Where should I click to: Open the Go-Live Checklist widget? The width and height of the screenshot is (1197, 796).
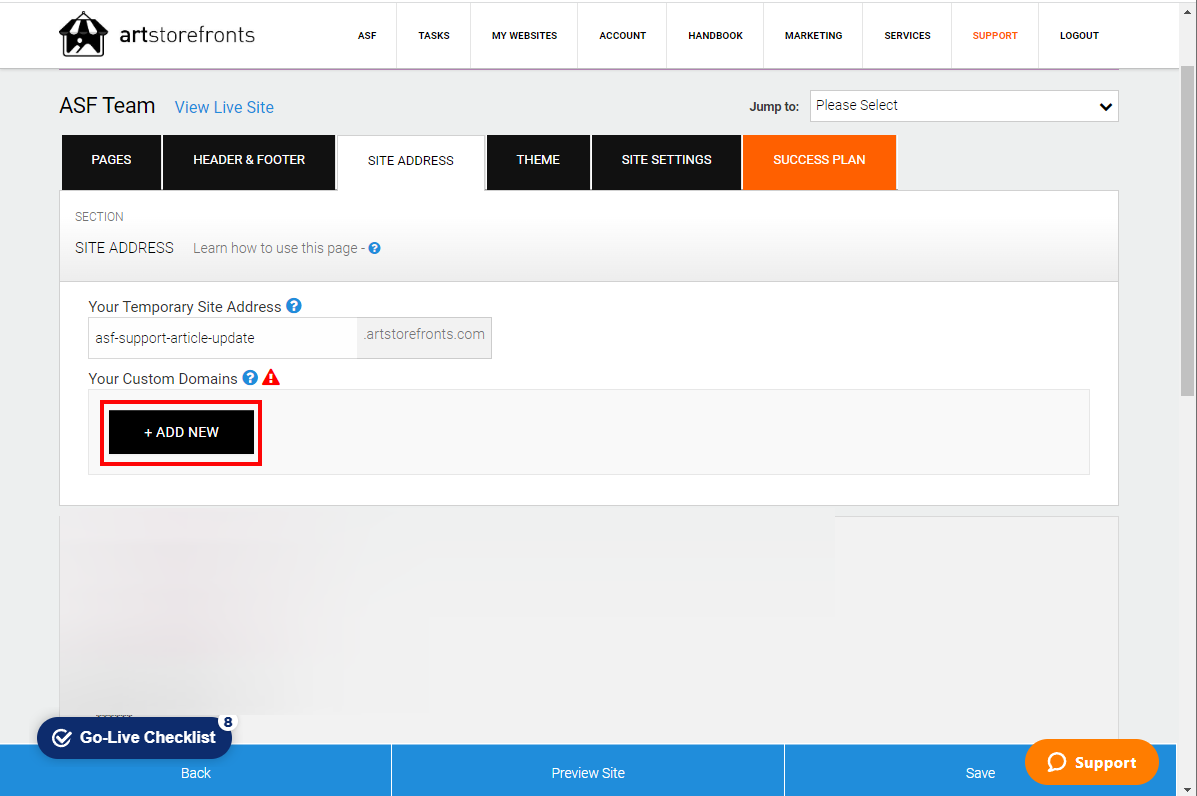click(134, 737)
